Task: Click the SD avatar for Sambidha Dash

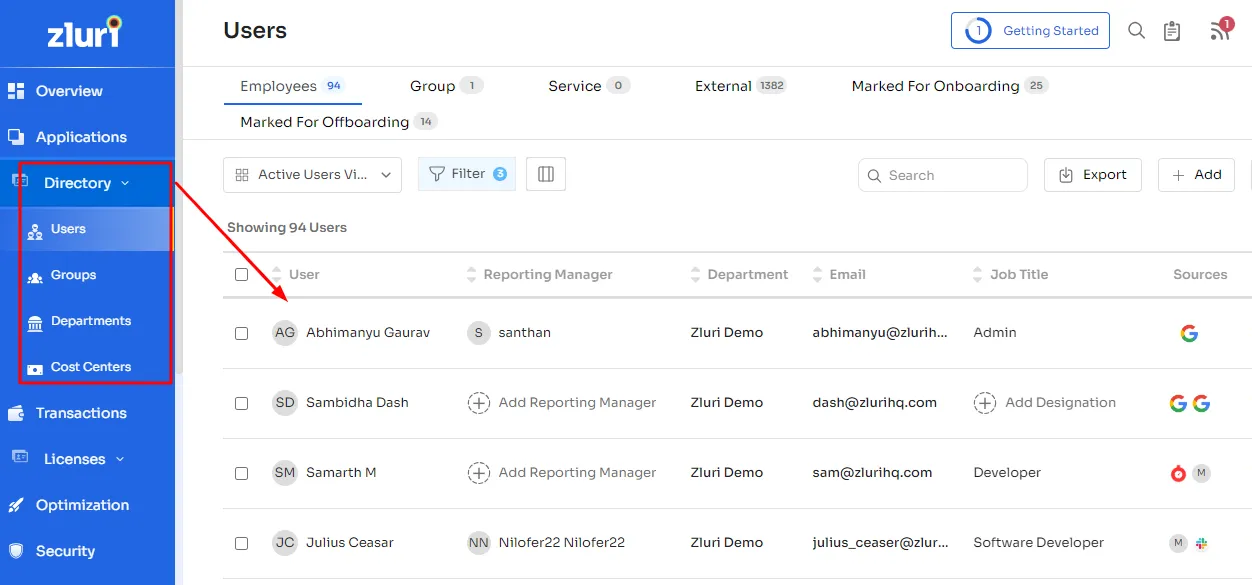Action: click(285, 403)
